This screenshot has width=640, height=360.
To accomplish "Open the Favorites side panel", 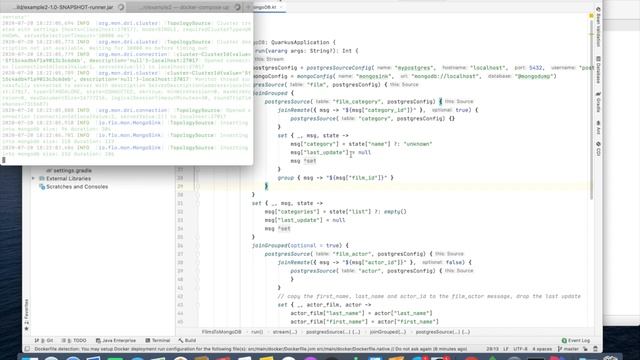I will [x=27, y=314].
